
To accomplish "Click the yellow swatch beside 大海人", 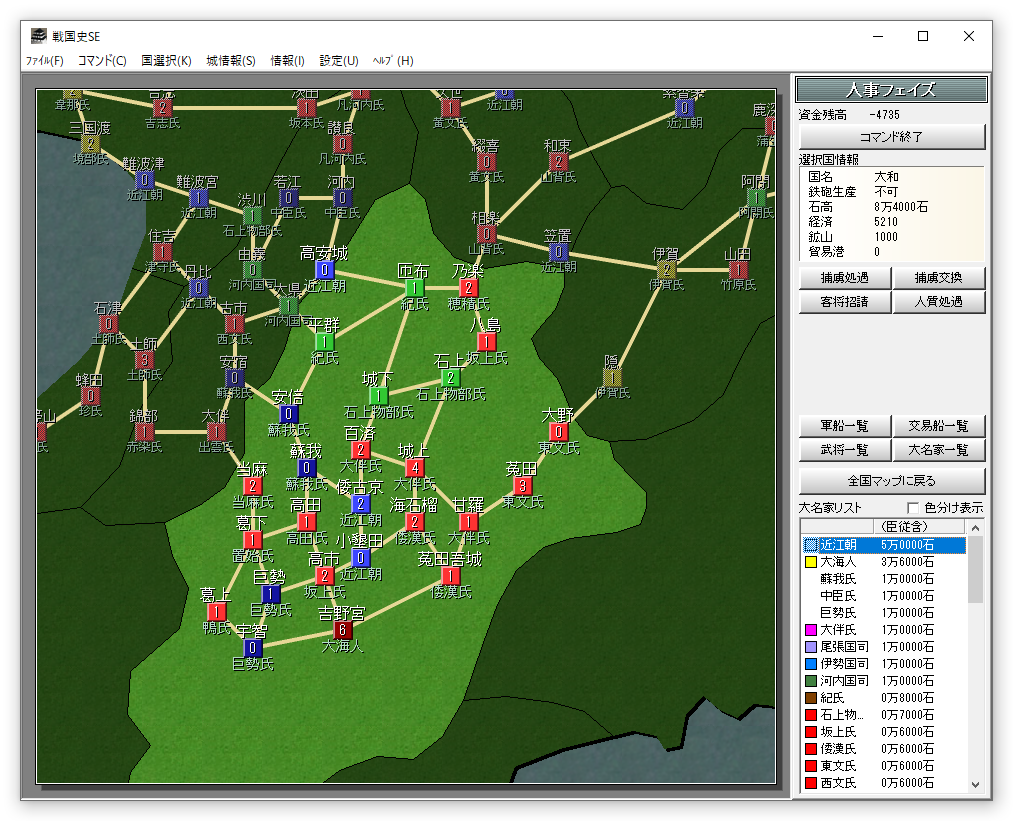I will click(811, 562).
